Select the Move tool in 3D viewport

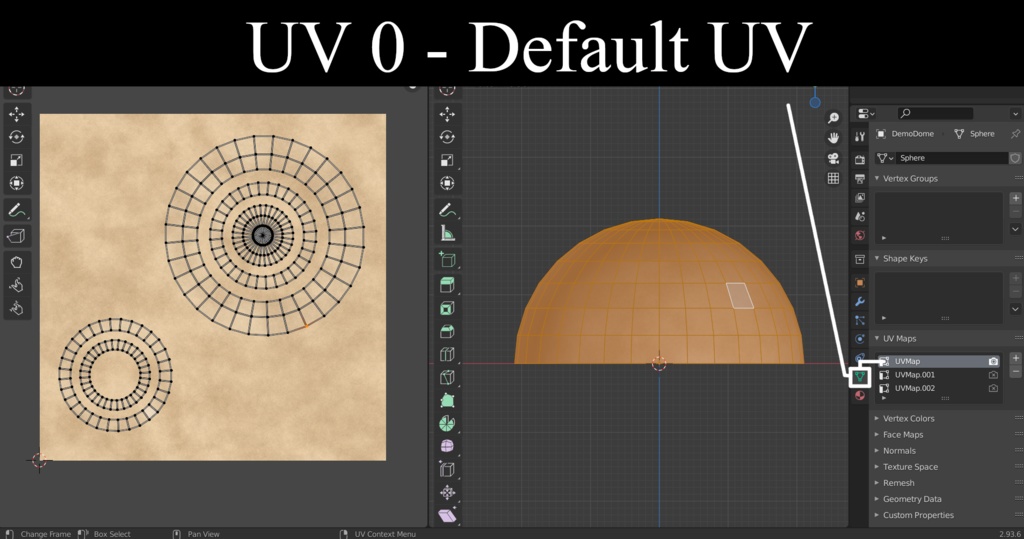[447, 114]
